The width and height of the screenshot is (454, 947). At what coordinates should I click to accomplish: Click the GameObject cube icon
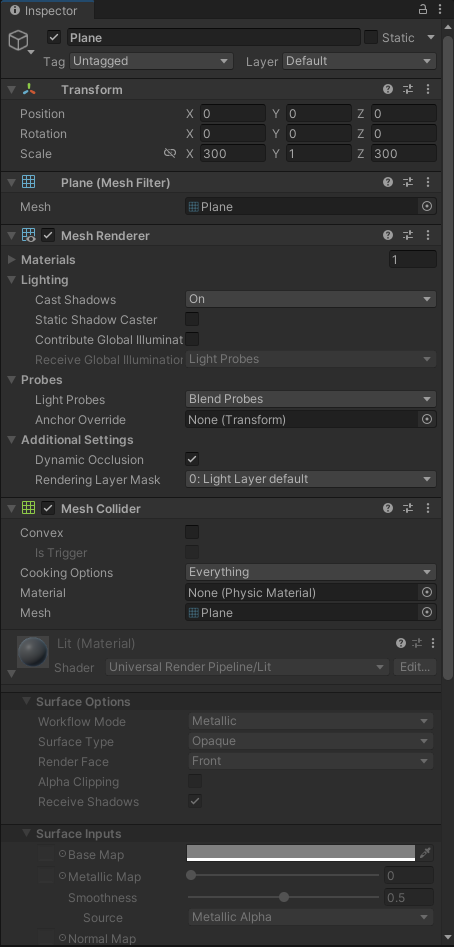(x=18, y=41)
